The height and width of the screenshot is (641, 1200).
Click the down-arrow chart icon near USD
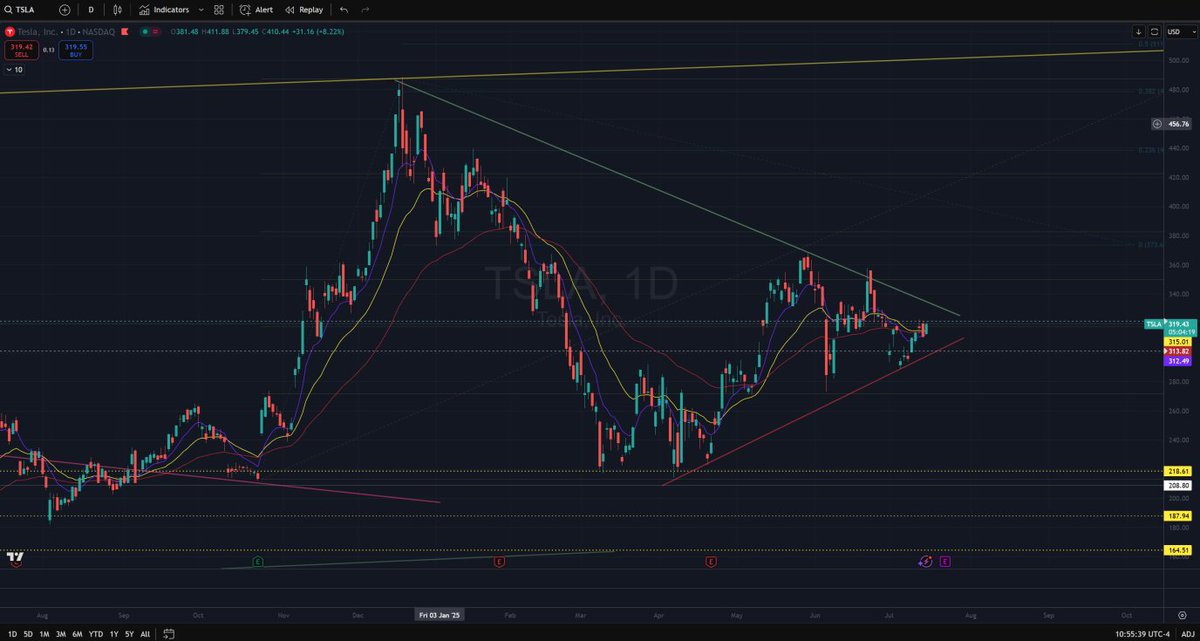point(1141,32)
